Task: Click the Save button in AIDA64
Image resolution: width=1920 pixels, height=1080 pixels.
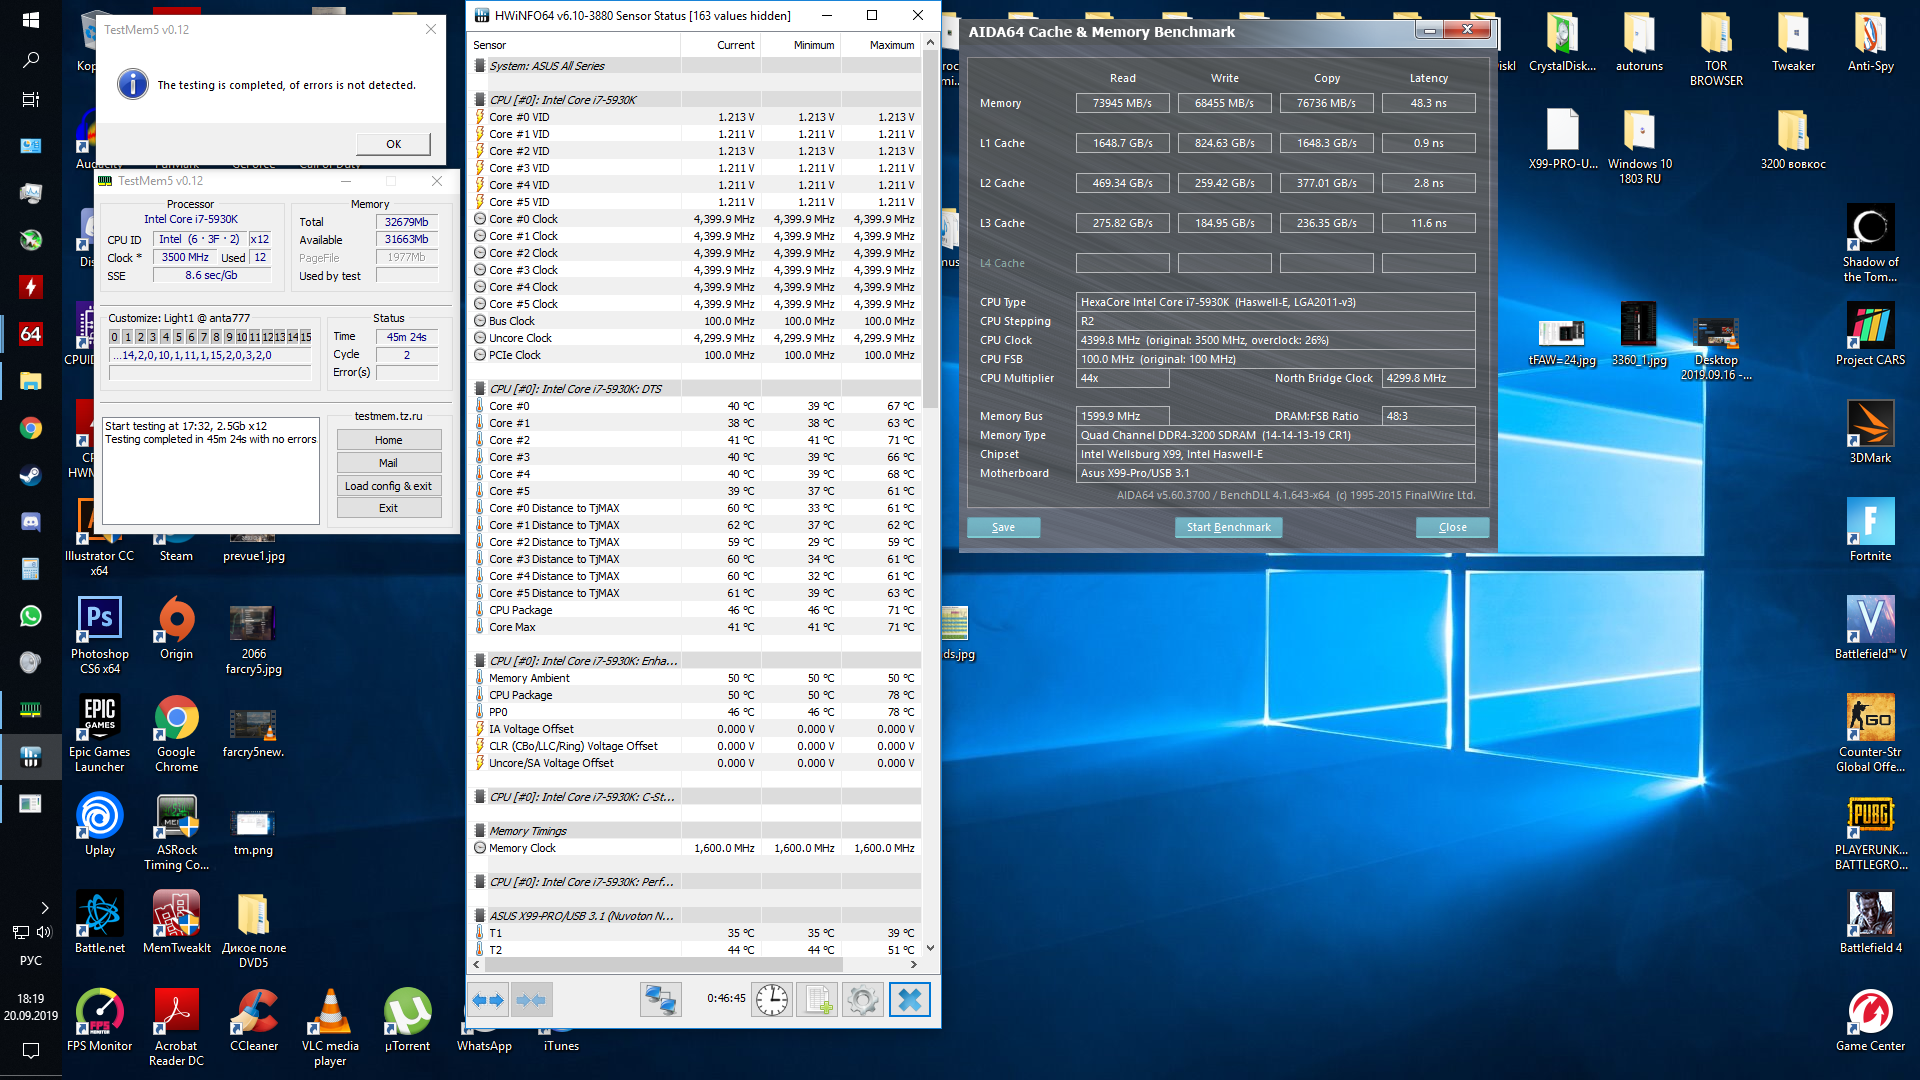Action: click(1003, 527)
